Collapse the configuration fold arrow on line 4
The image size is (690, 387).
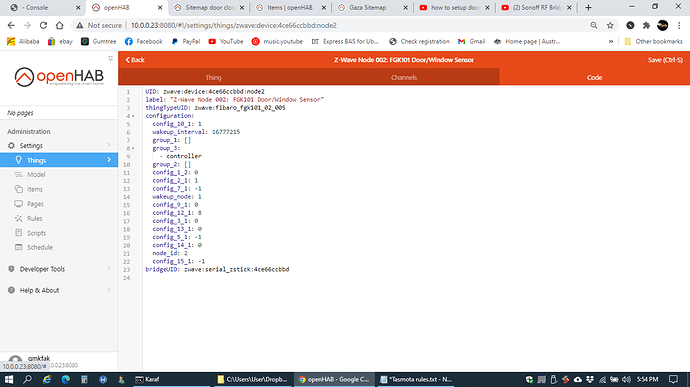coord(133,116)
